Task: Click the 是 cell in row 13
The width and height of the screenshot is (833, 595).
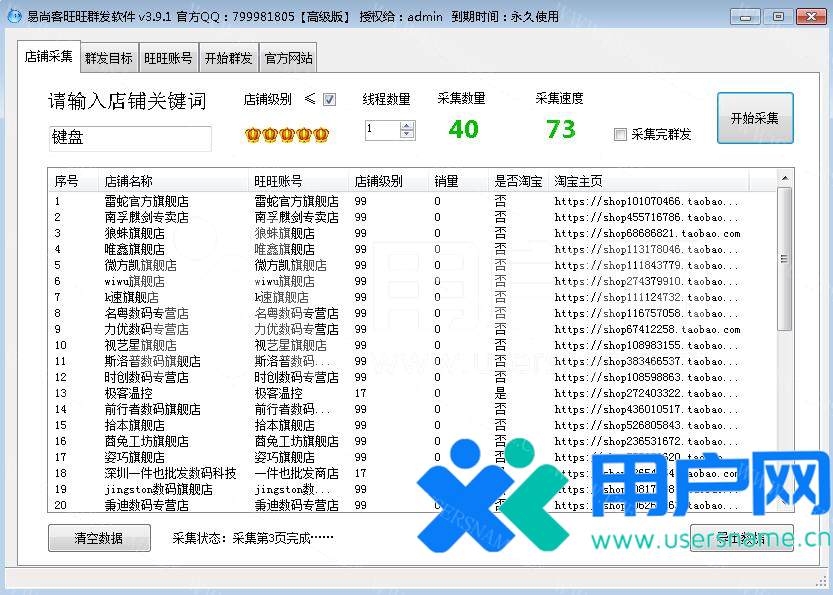Action: (x=500, y=393)
